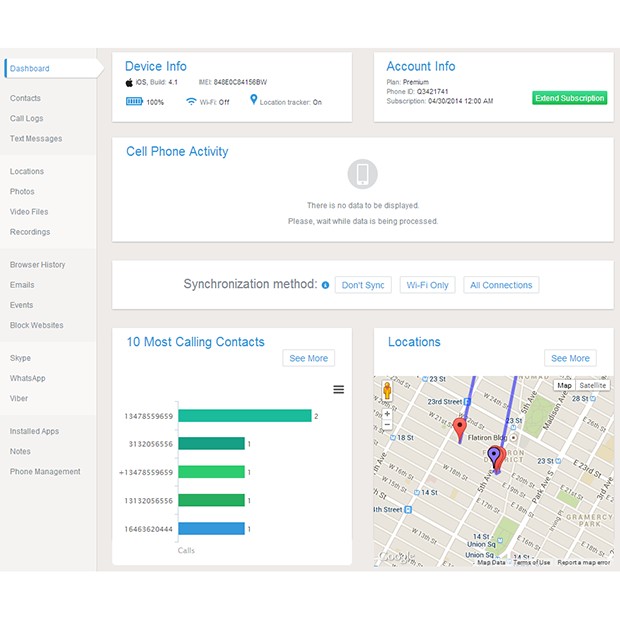Open the Terms of Use map link
The image size is (620, 620).
(531, 563)
